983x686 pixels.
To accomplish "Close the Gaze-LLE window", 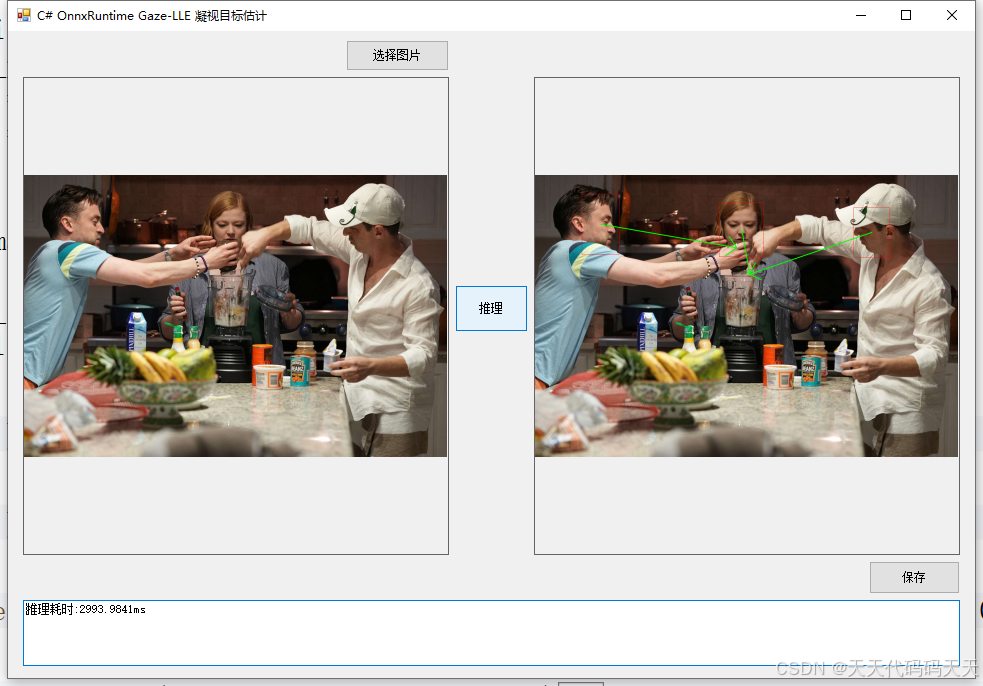I will click(x=952, y=16).
